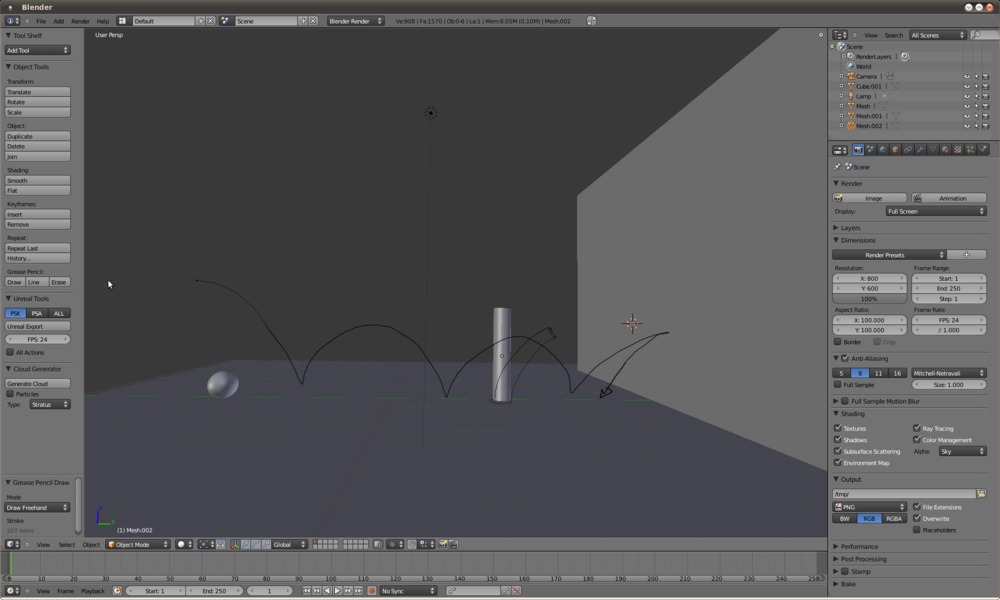
Task: Click Smooth shading button
Action: pos(38,180)
